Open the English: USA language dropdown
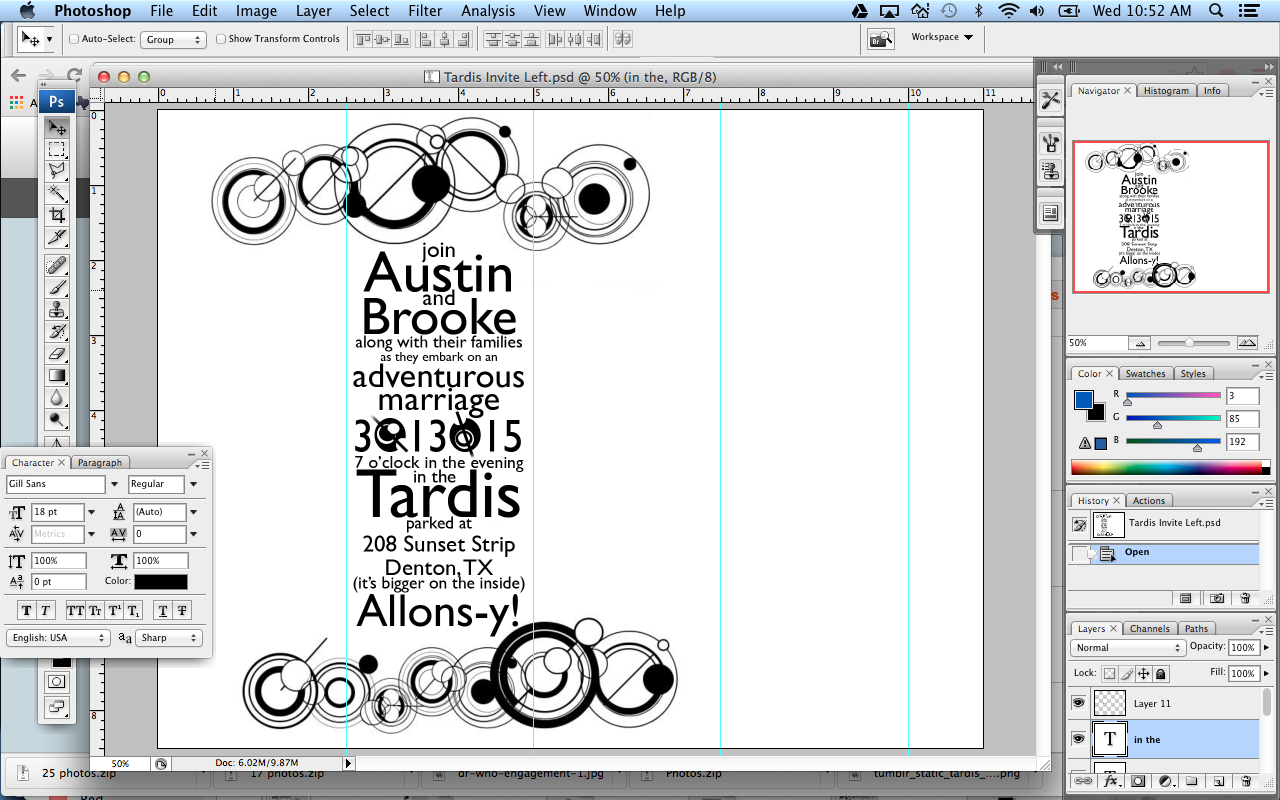This screenshot has width=1280, height=800. click(58, 637)
